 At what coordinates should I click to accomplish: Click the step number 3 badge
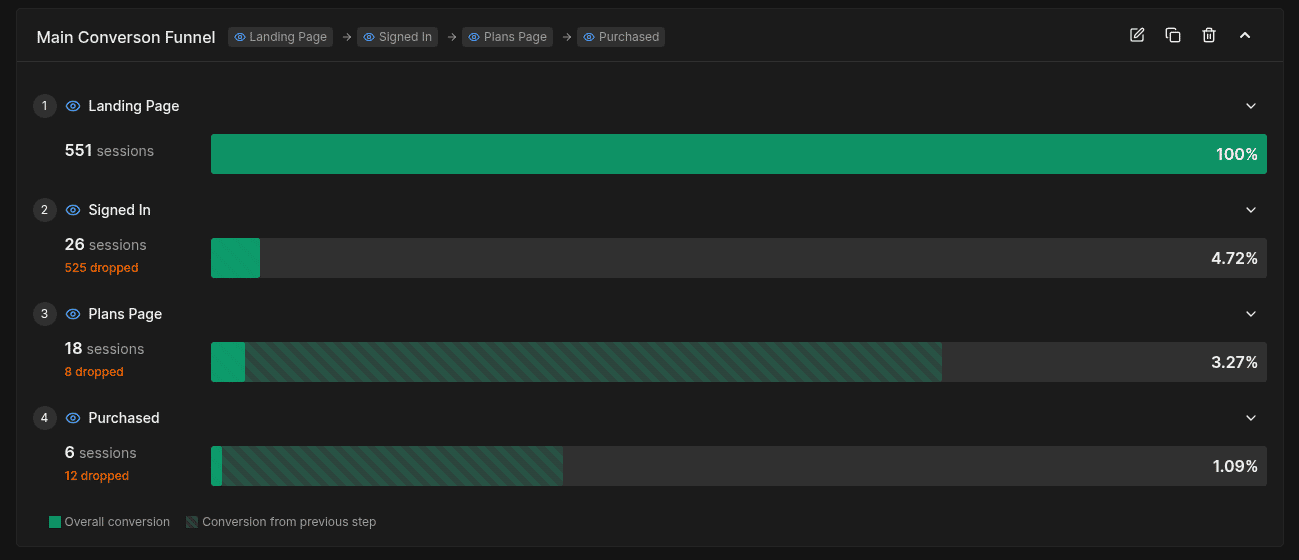[44, 314]
